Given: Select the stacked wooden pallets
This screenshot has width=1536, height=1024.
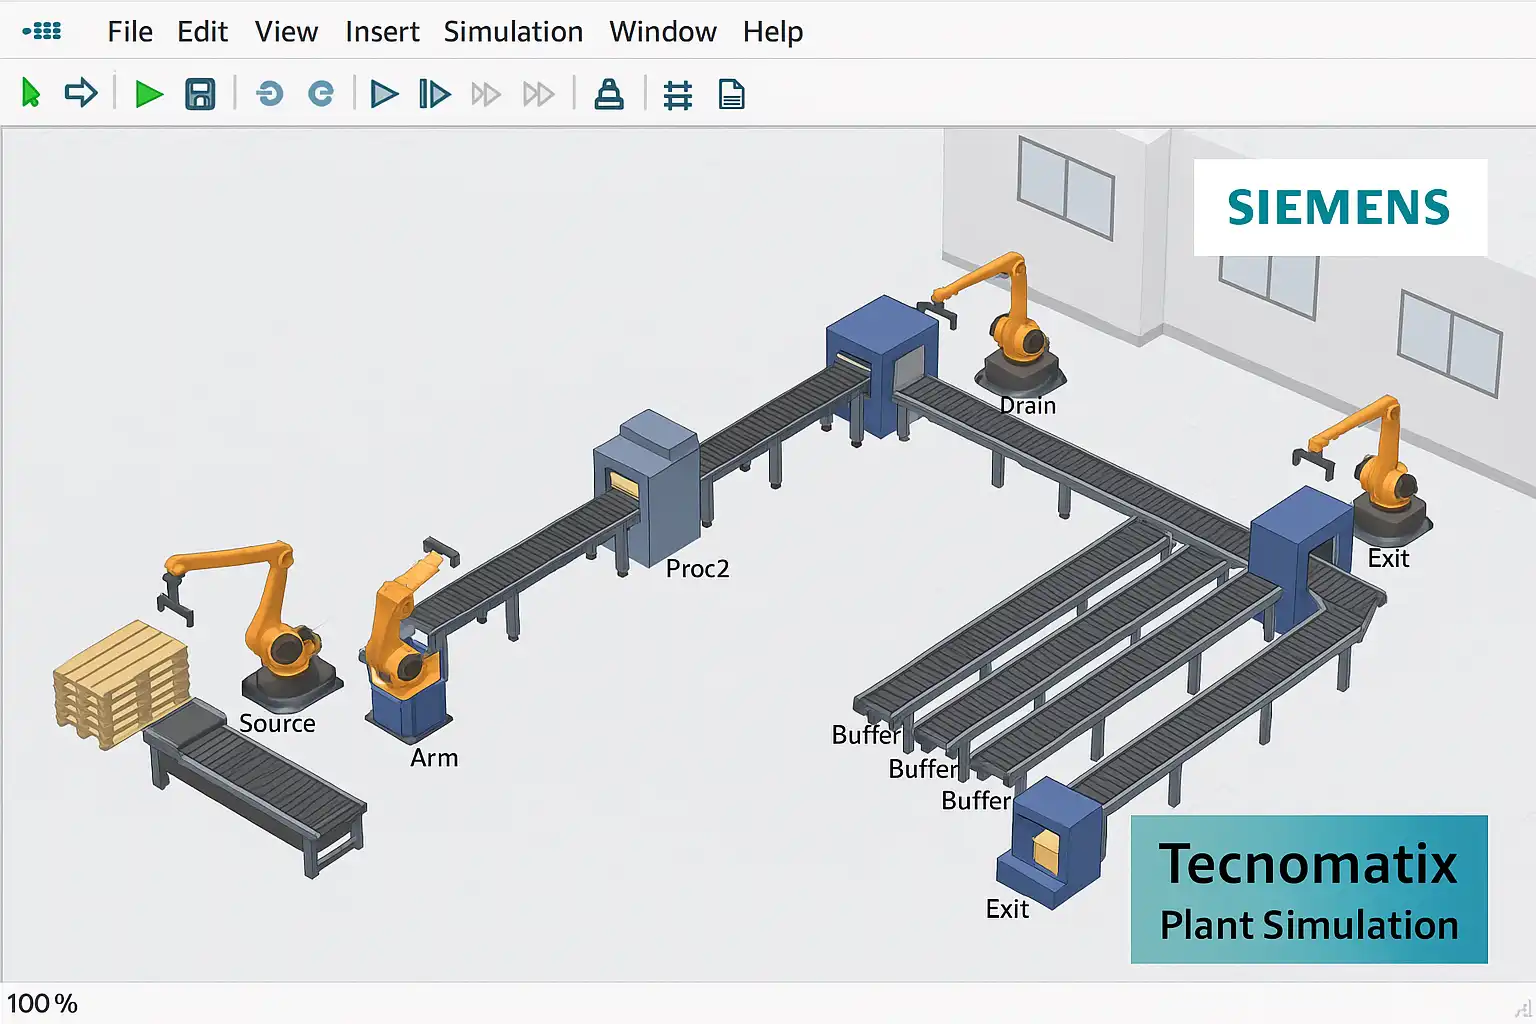Looking at the screenshot, I should click(121, 684).
